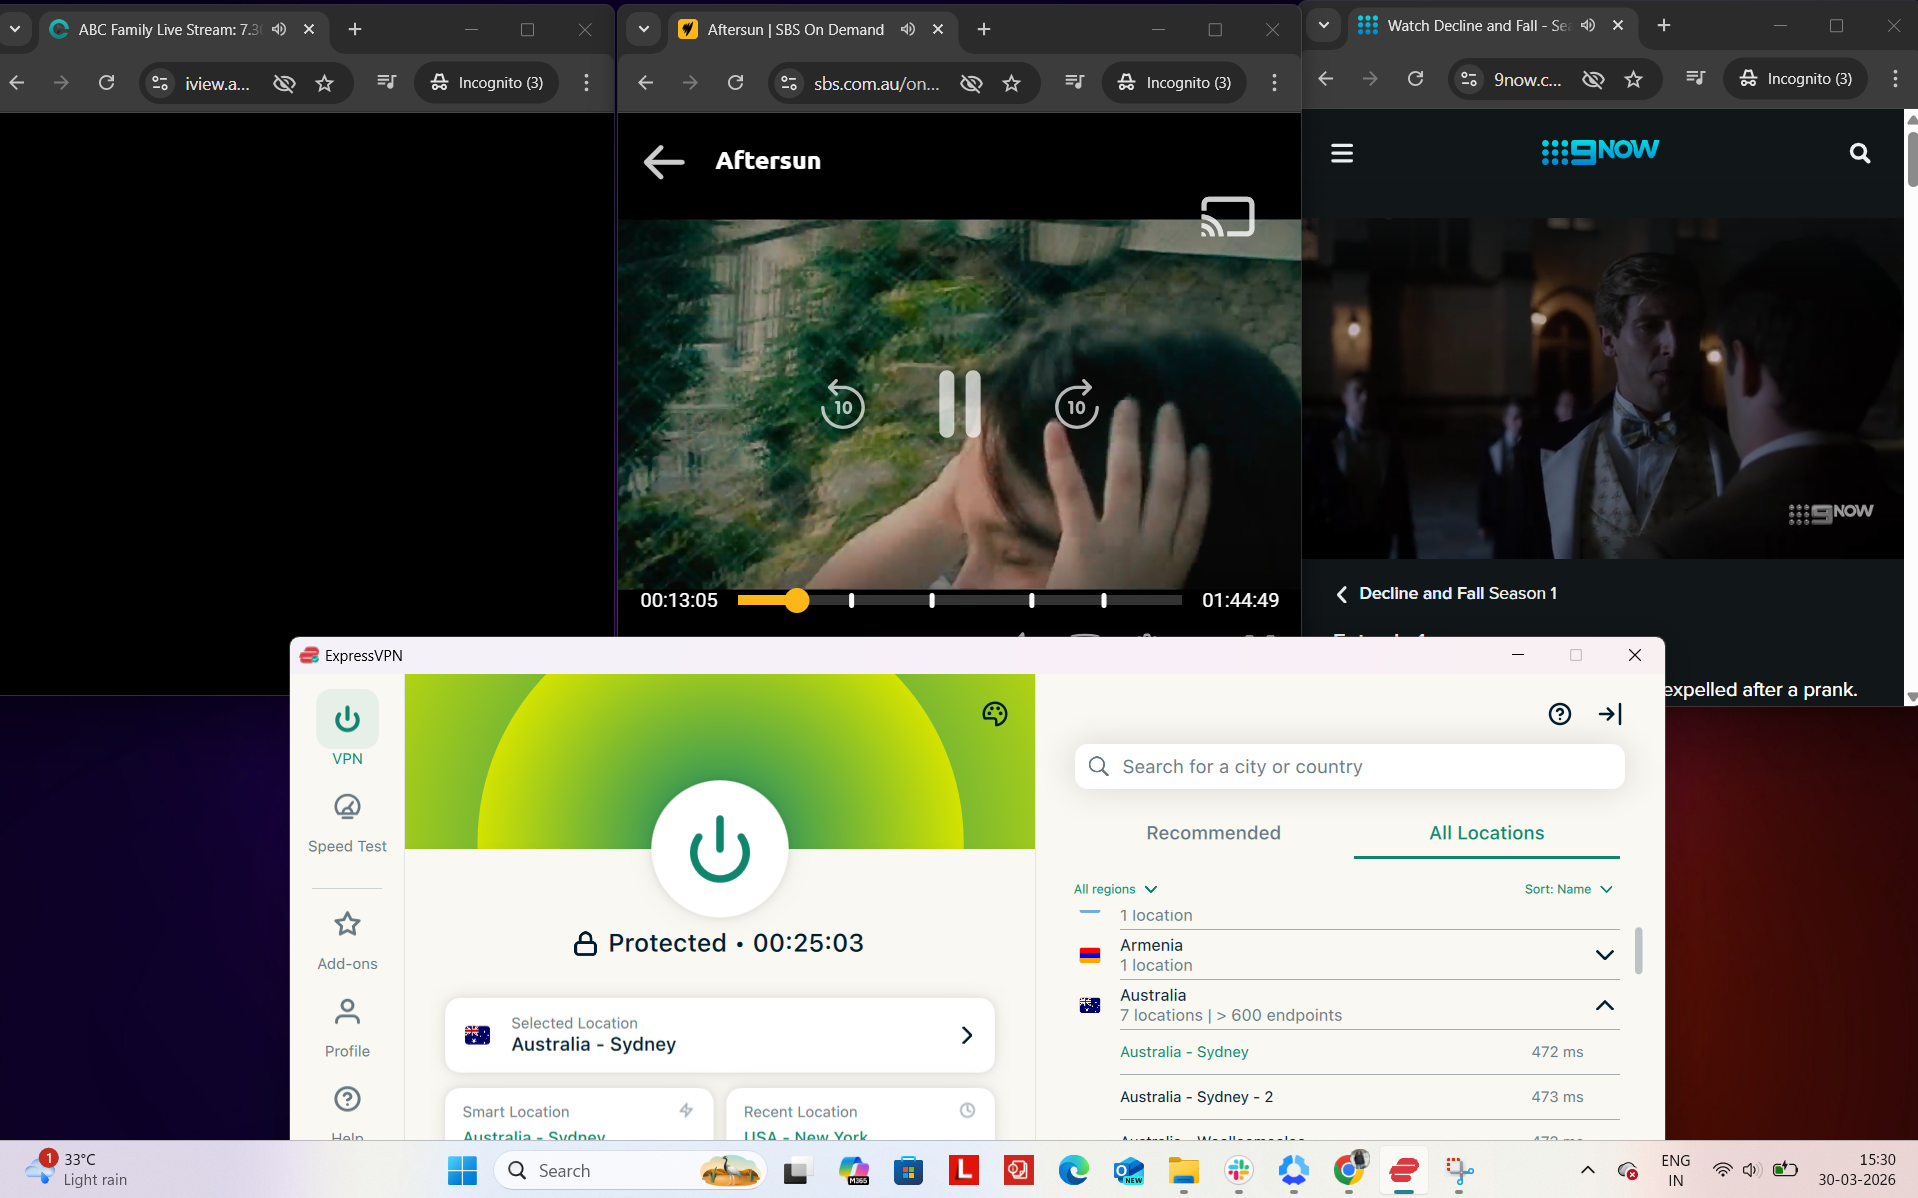Click the Cast icon on the SBS player
Viewport: 1918px width, 1198px height.
[x=1228, y=216]
